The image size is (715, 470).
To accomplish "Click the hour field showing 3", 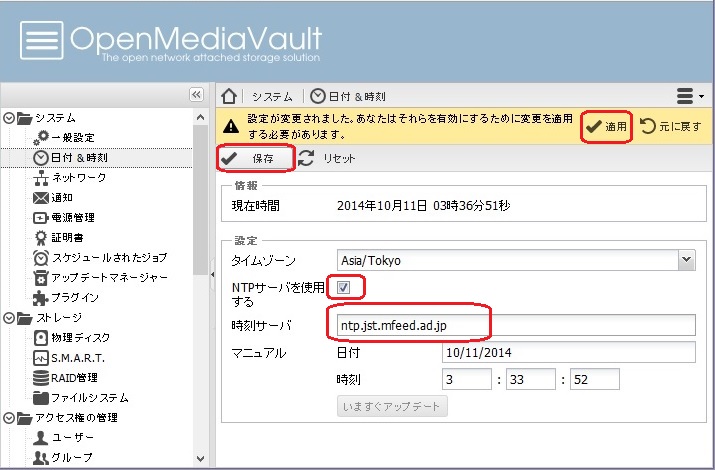I will click(x=466, y=379).
